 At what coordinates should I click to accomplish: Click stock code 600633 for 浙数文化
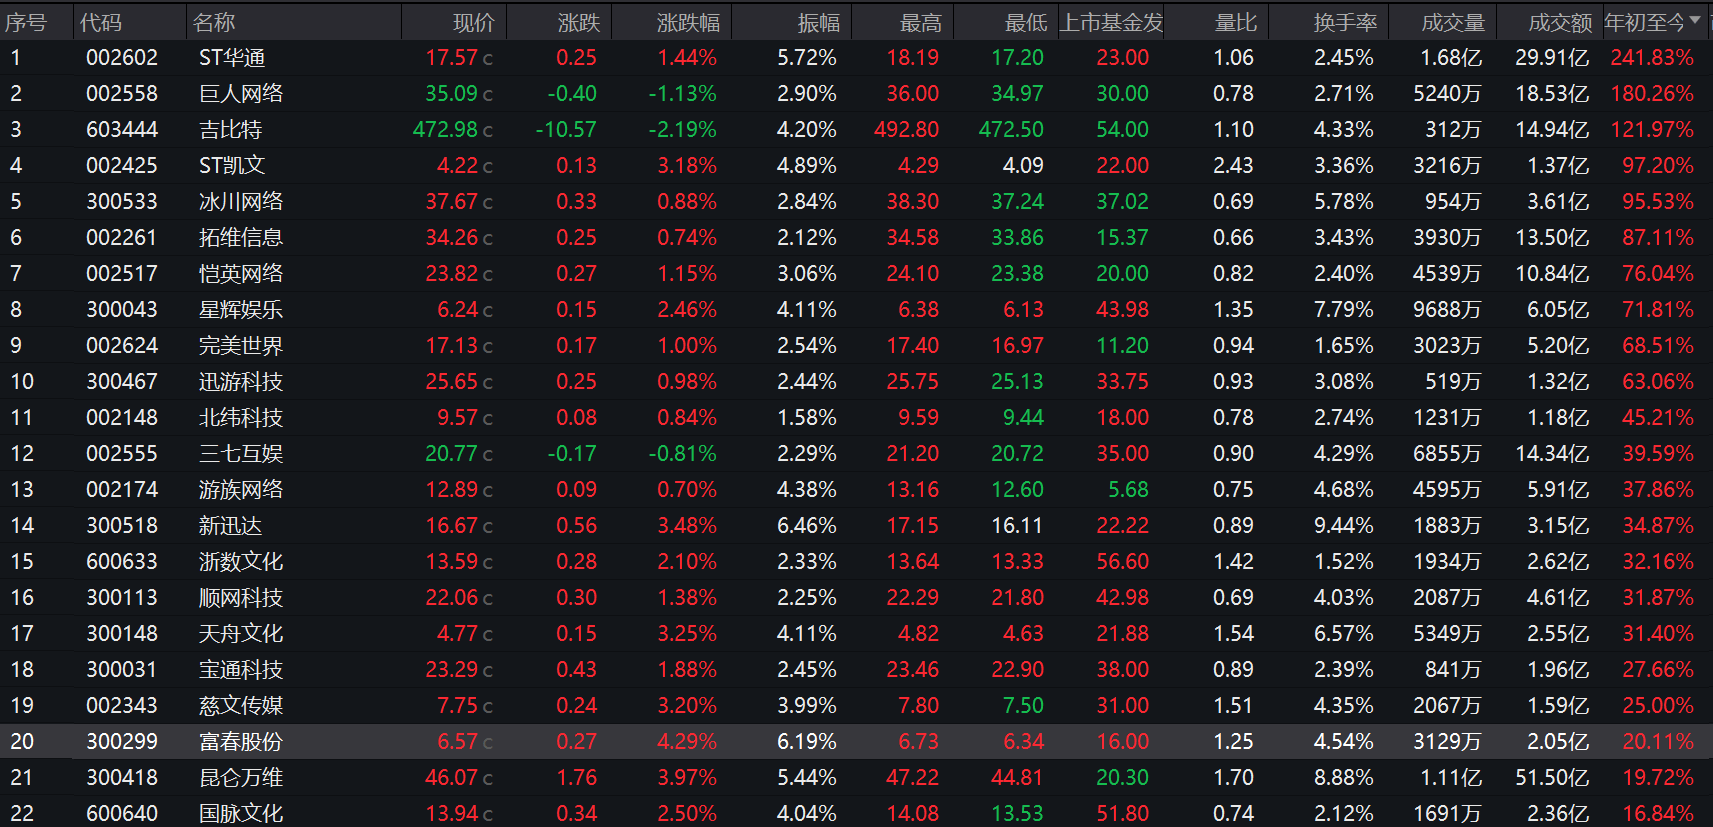click(x=122, y=562)
